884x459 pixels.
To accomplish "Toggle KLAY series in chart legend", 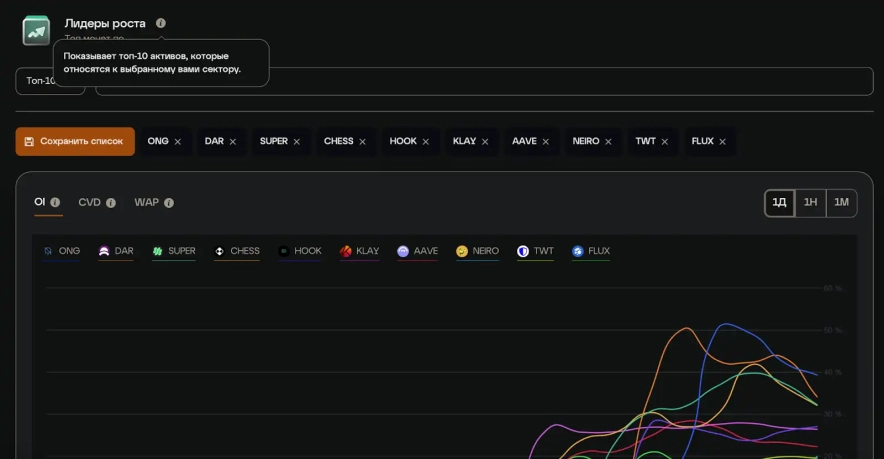I will tap(359, 251).
